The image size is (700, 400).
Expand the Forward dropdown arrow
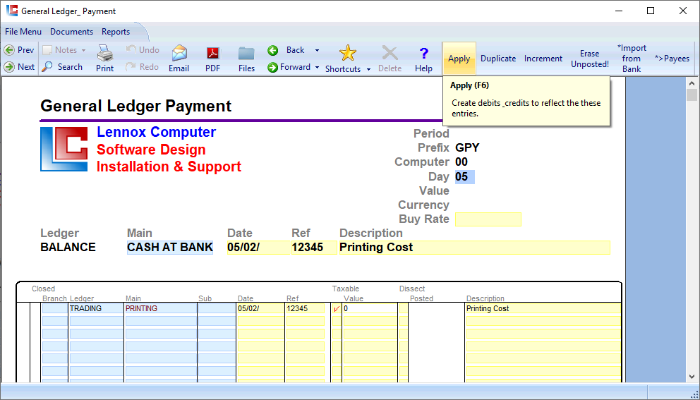317,68
